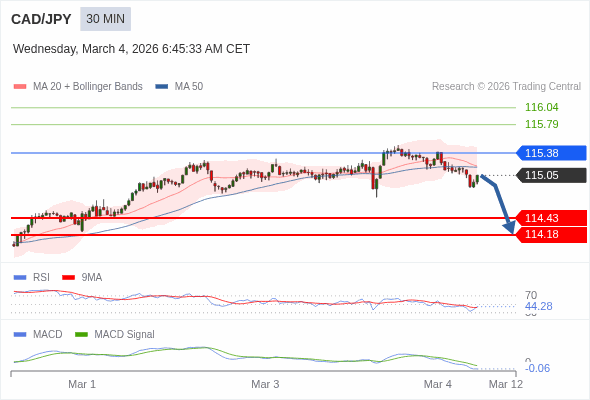Click the MACD blue legend swatch
Image resolution: width=590 pixels, height=400 pixels.
click(x=20, y=335)
